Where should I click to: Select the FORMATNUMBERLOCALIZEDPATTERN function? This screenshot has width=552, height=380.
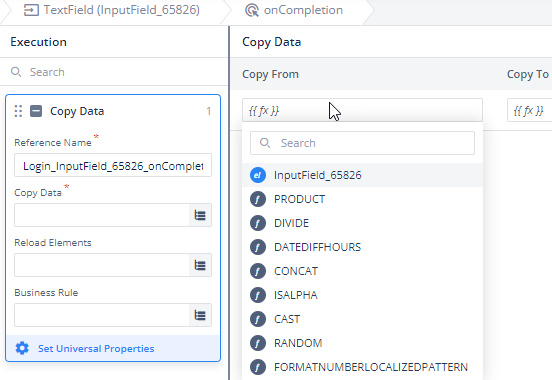pos(362,367)
